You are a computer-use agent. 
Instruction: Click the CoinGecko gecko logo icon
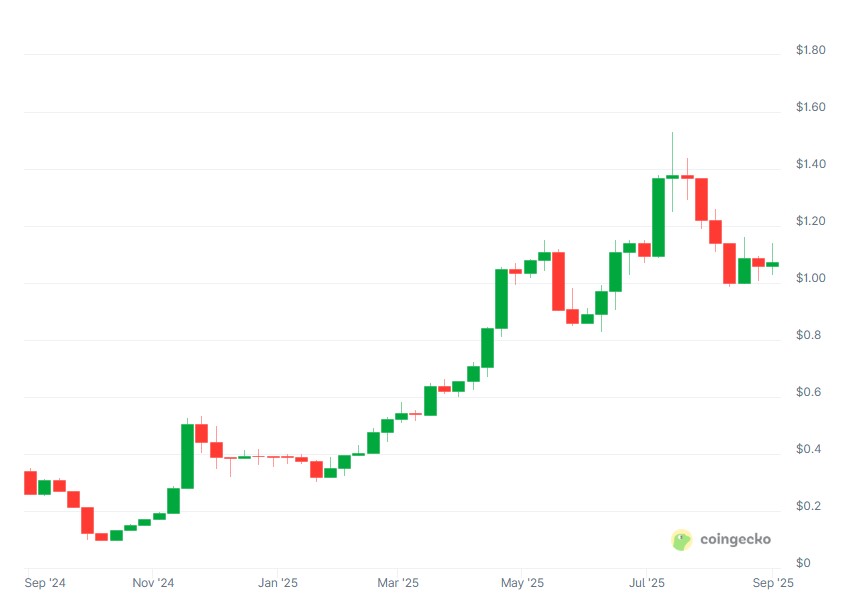click(682, 540)
